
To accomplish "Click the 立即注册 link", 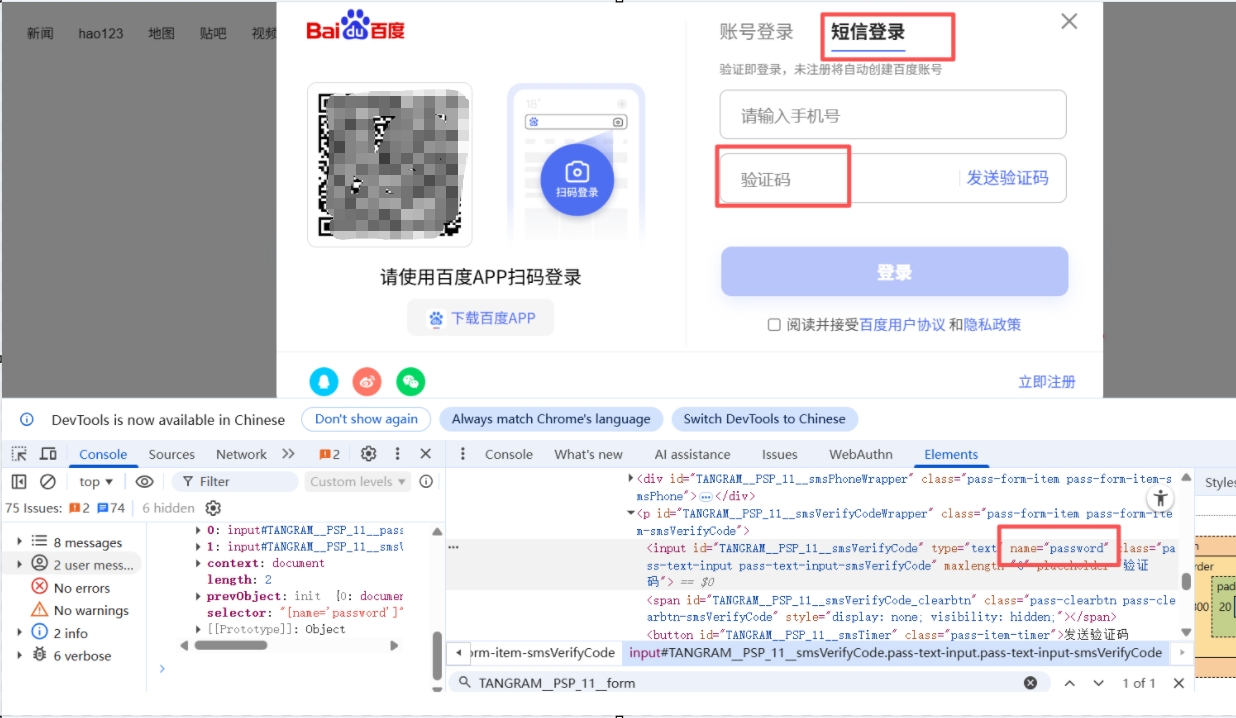I will tap(1047, 381).
